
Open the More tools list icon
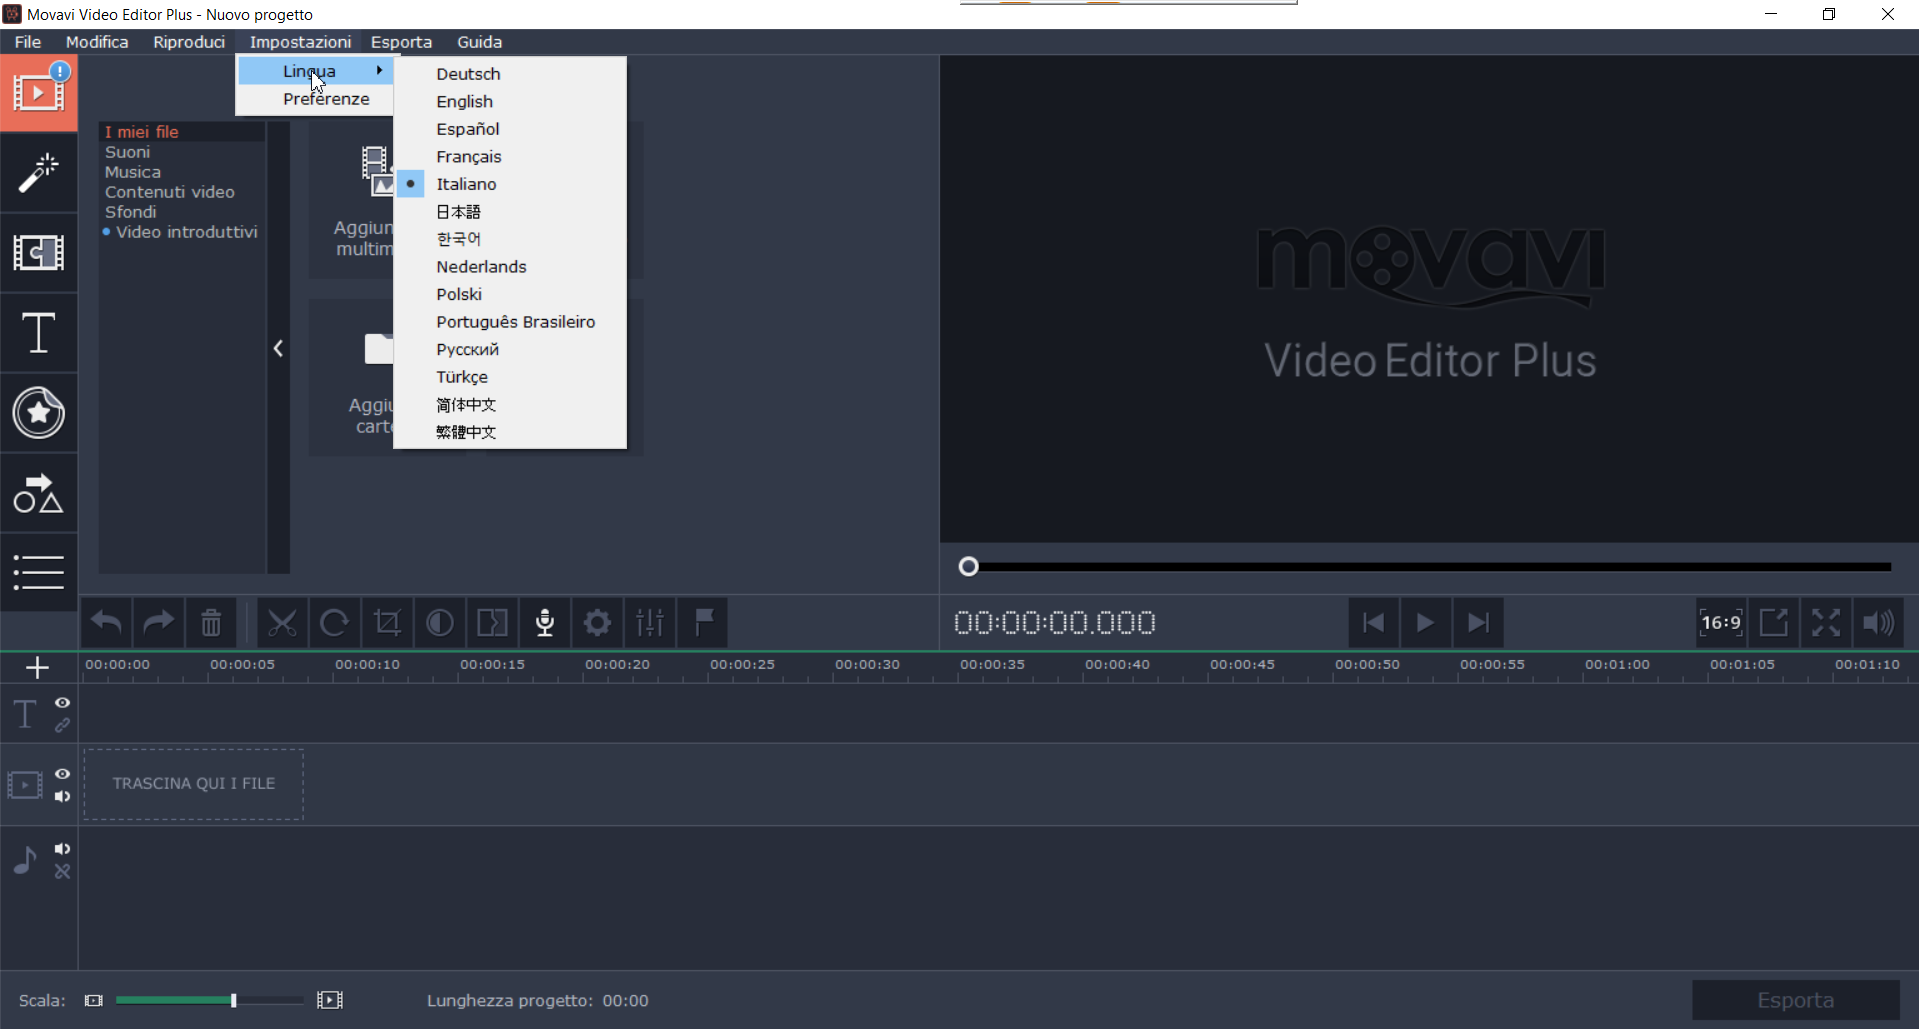pyautogui.click(x=38, y=572)
